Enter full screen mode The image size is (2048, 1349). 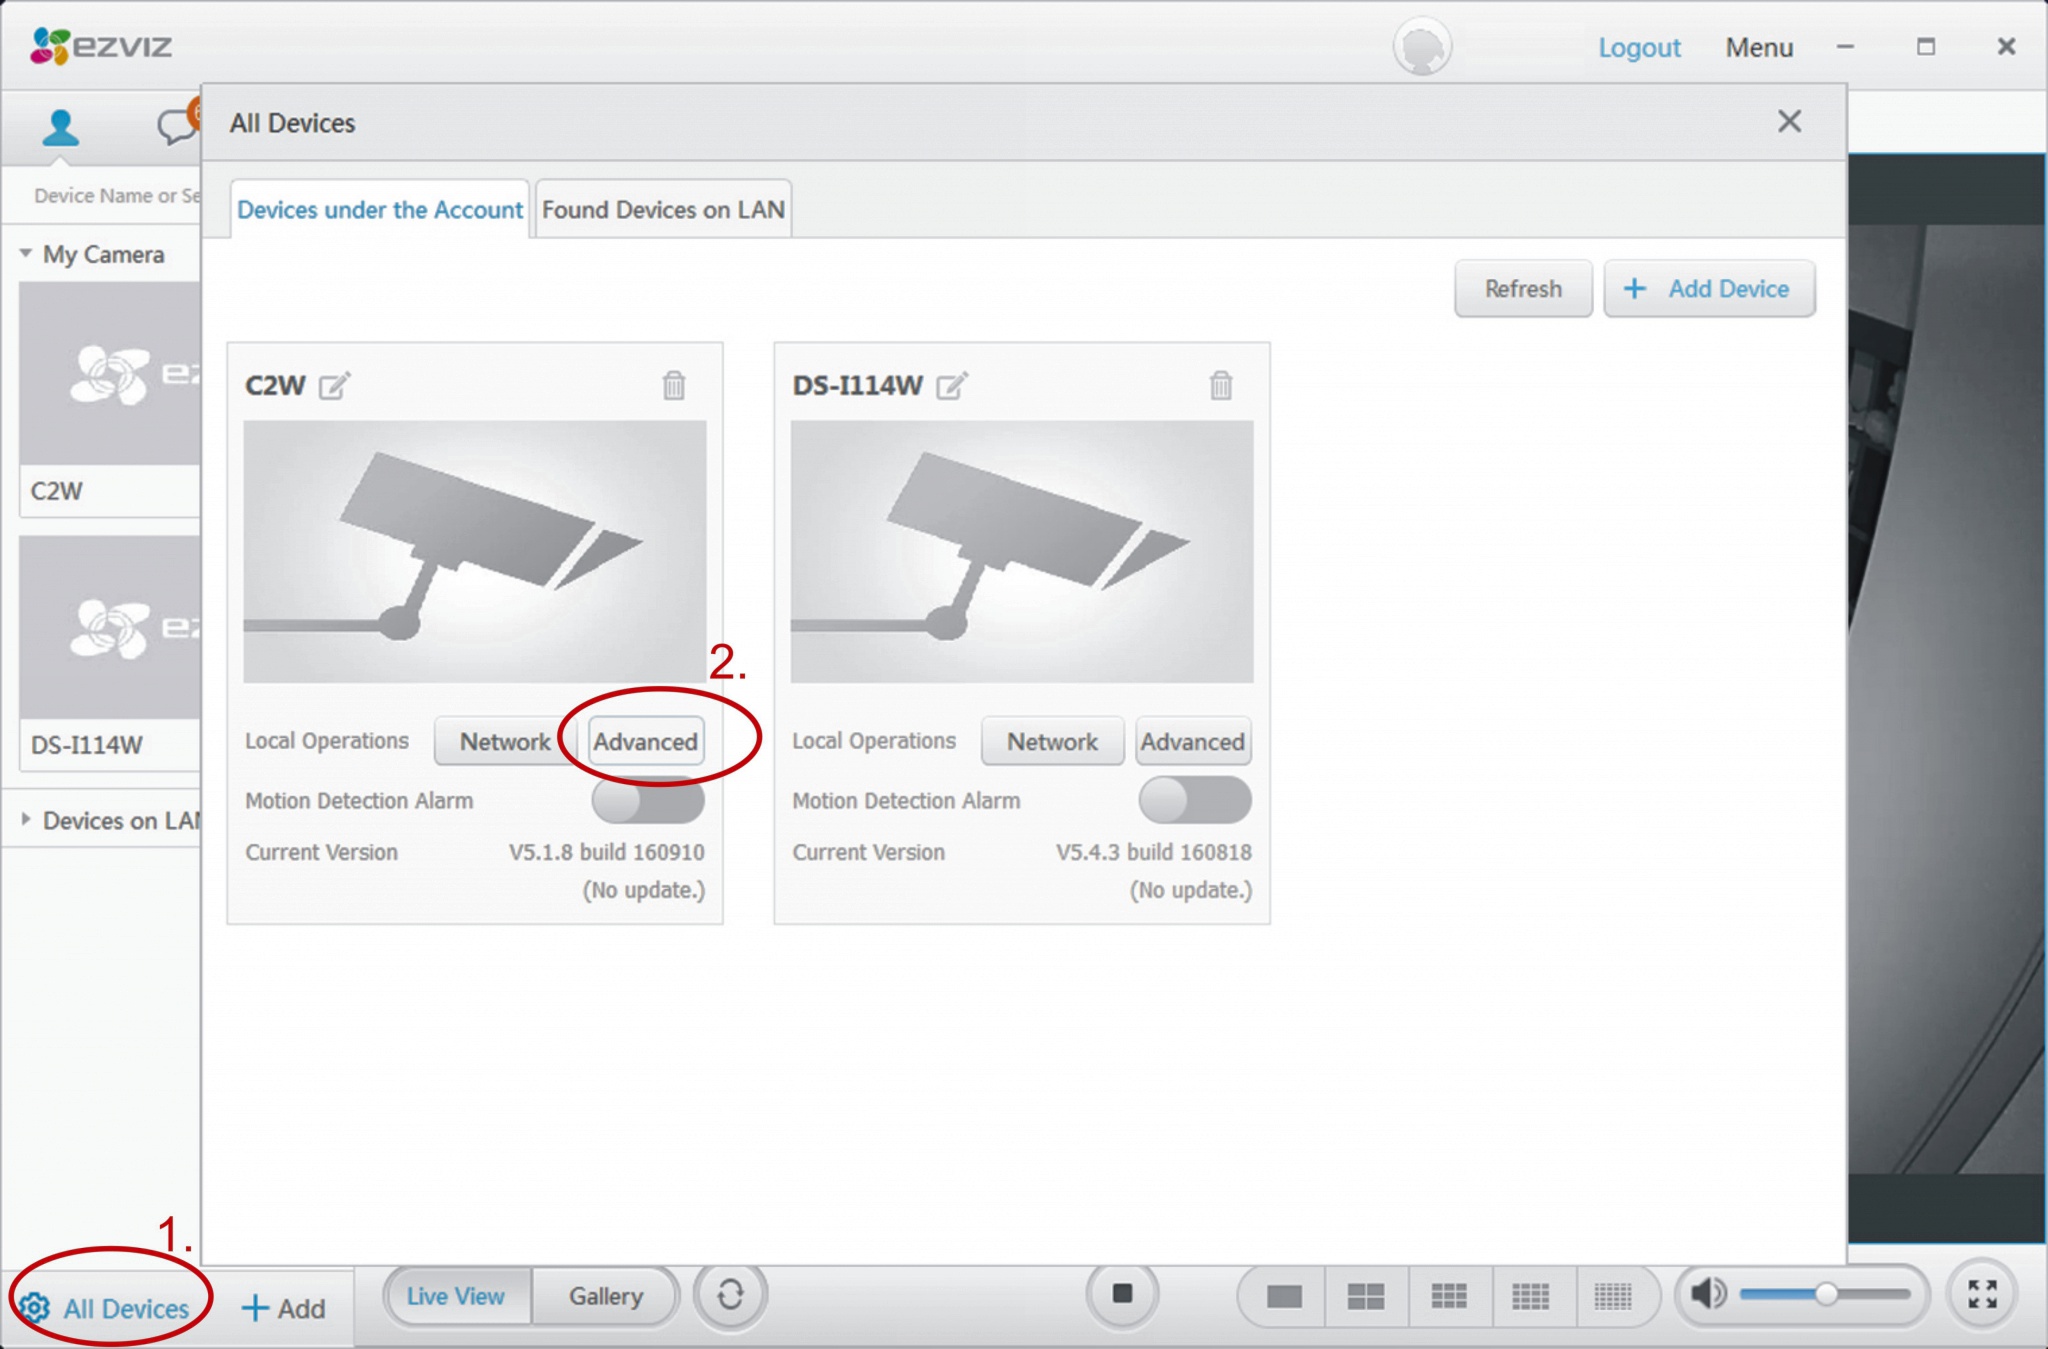click(1983, 1294)
